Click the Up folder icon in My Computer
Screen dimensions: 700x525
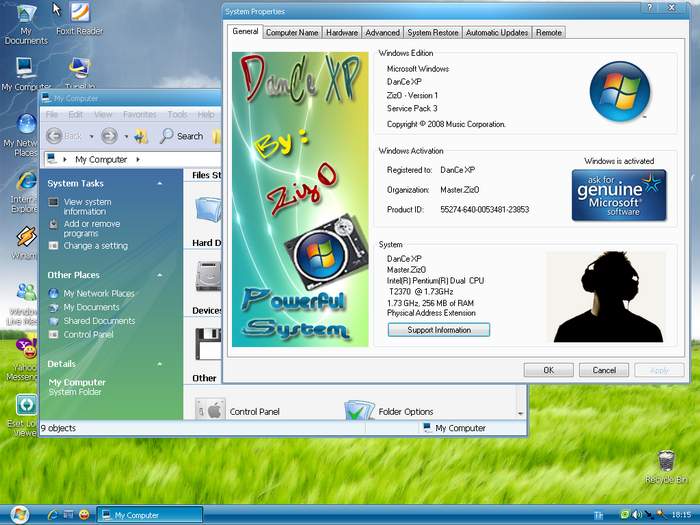[141, 136]
